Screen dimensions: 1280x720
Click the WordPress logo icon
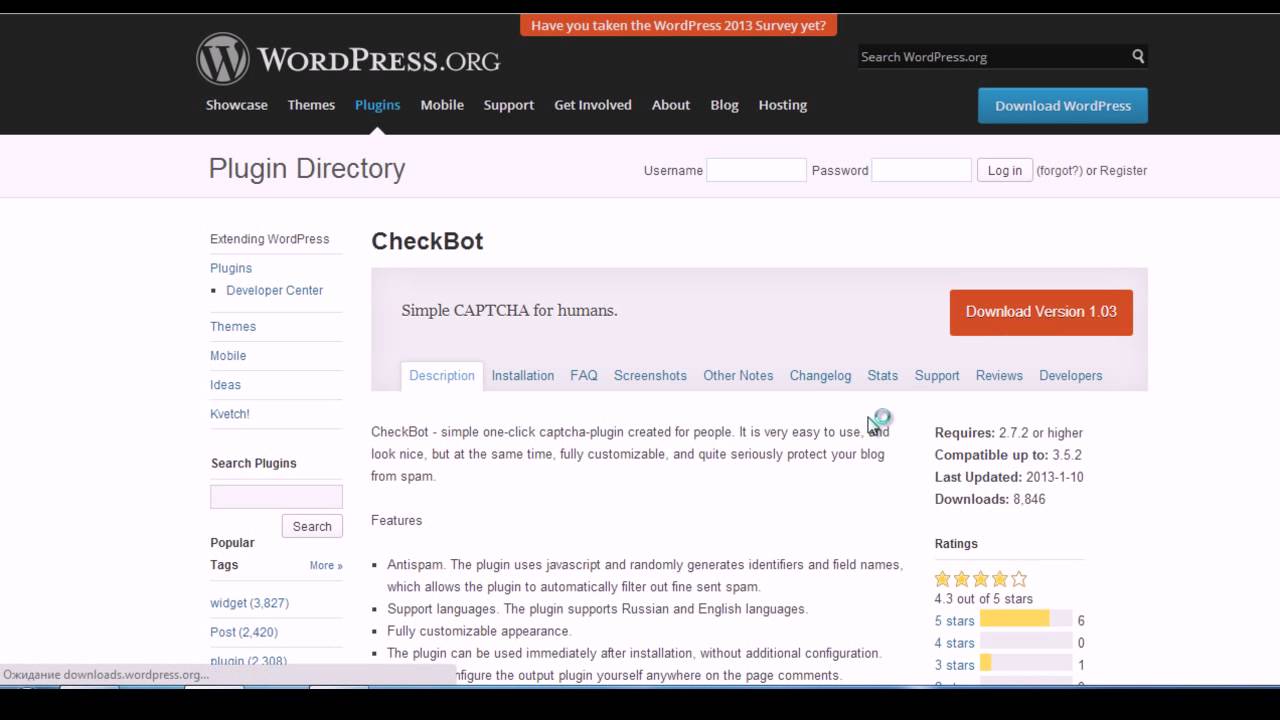pos(222,59)
